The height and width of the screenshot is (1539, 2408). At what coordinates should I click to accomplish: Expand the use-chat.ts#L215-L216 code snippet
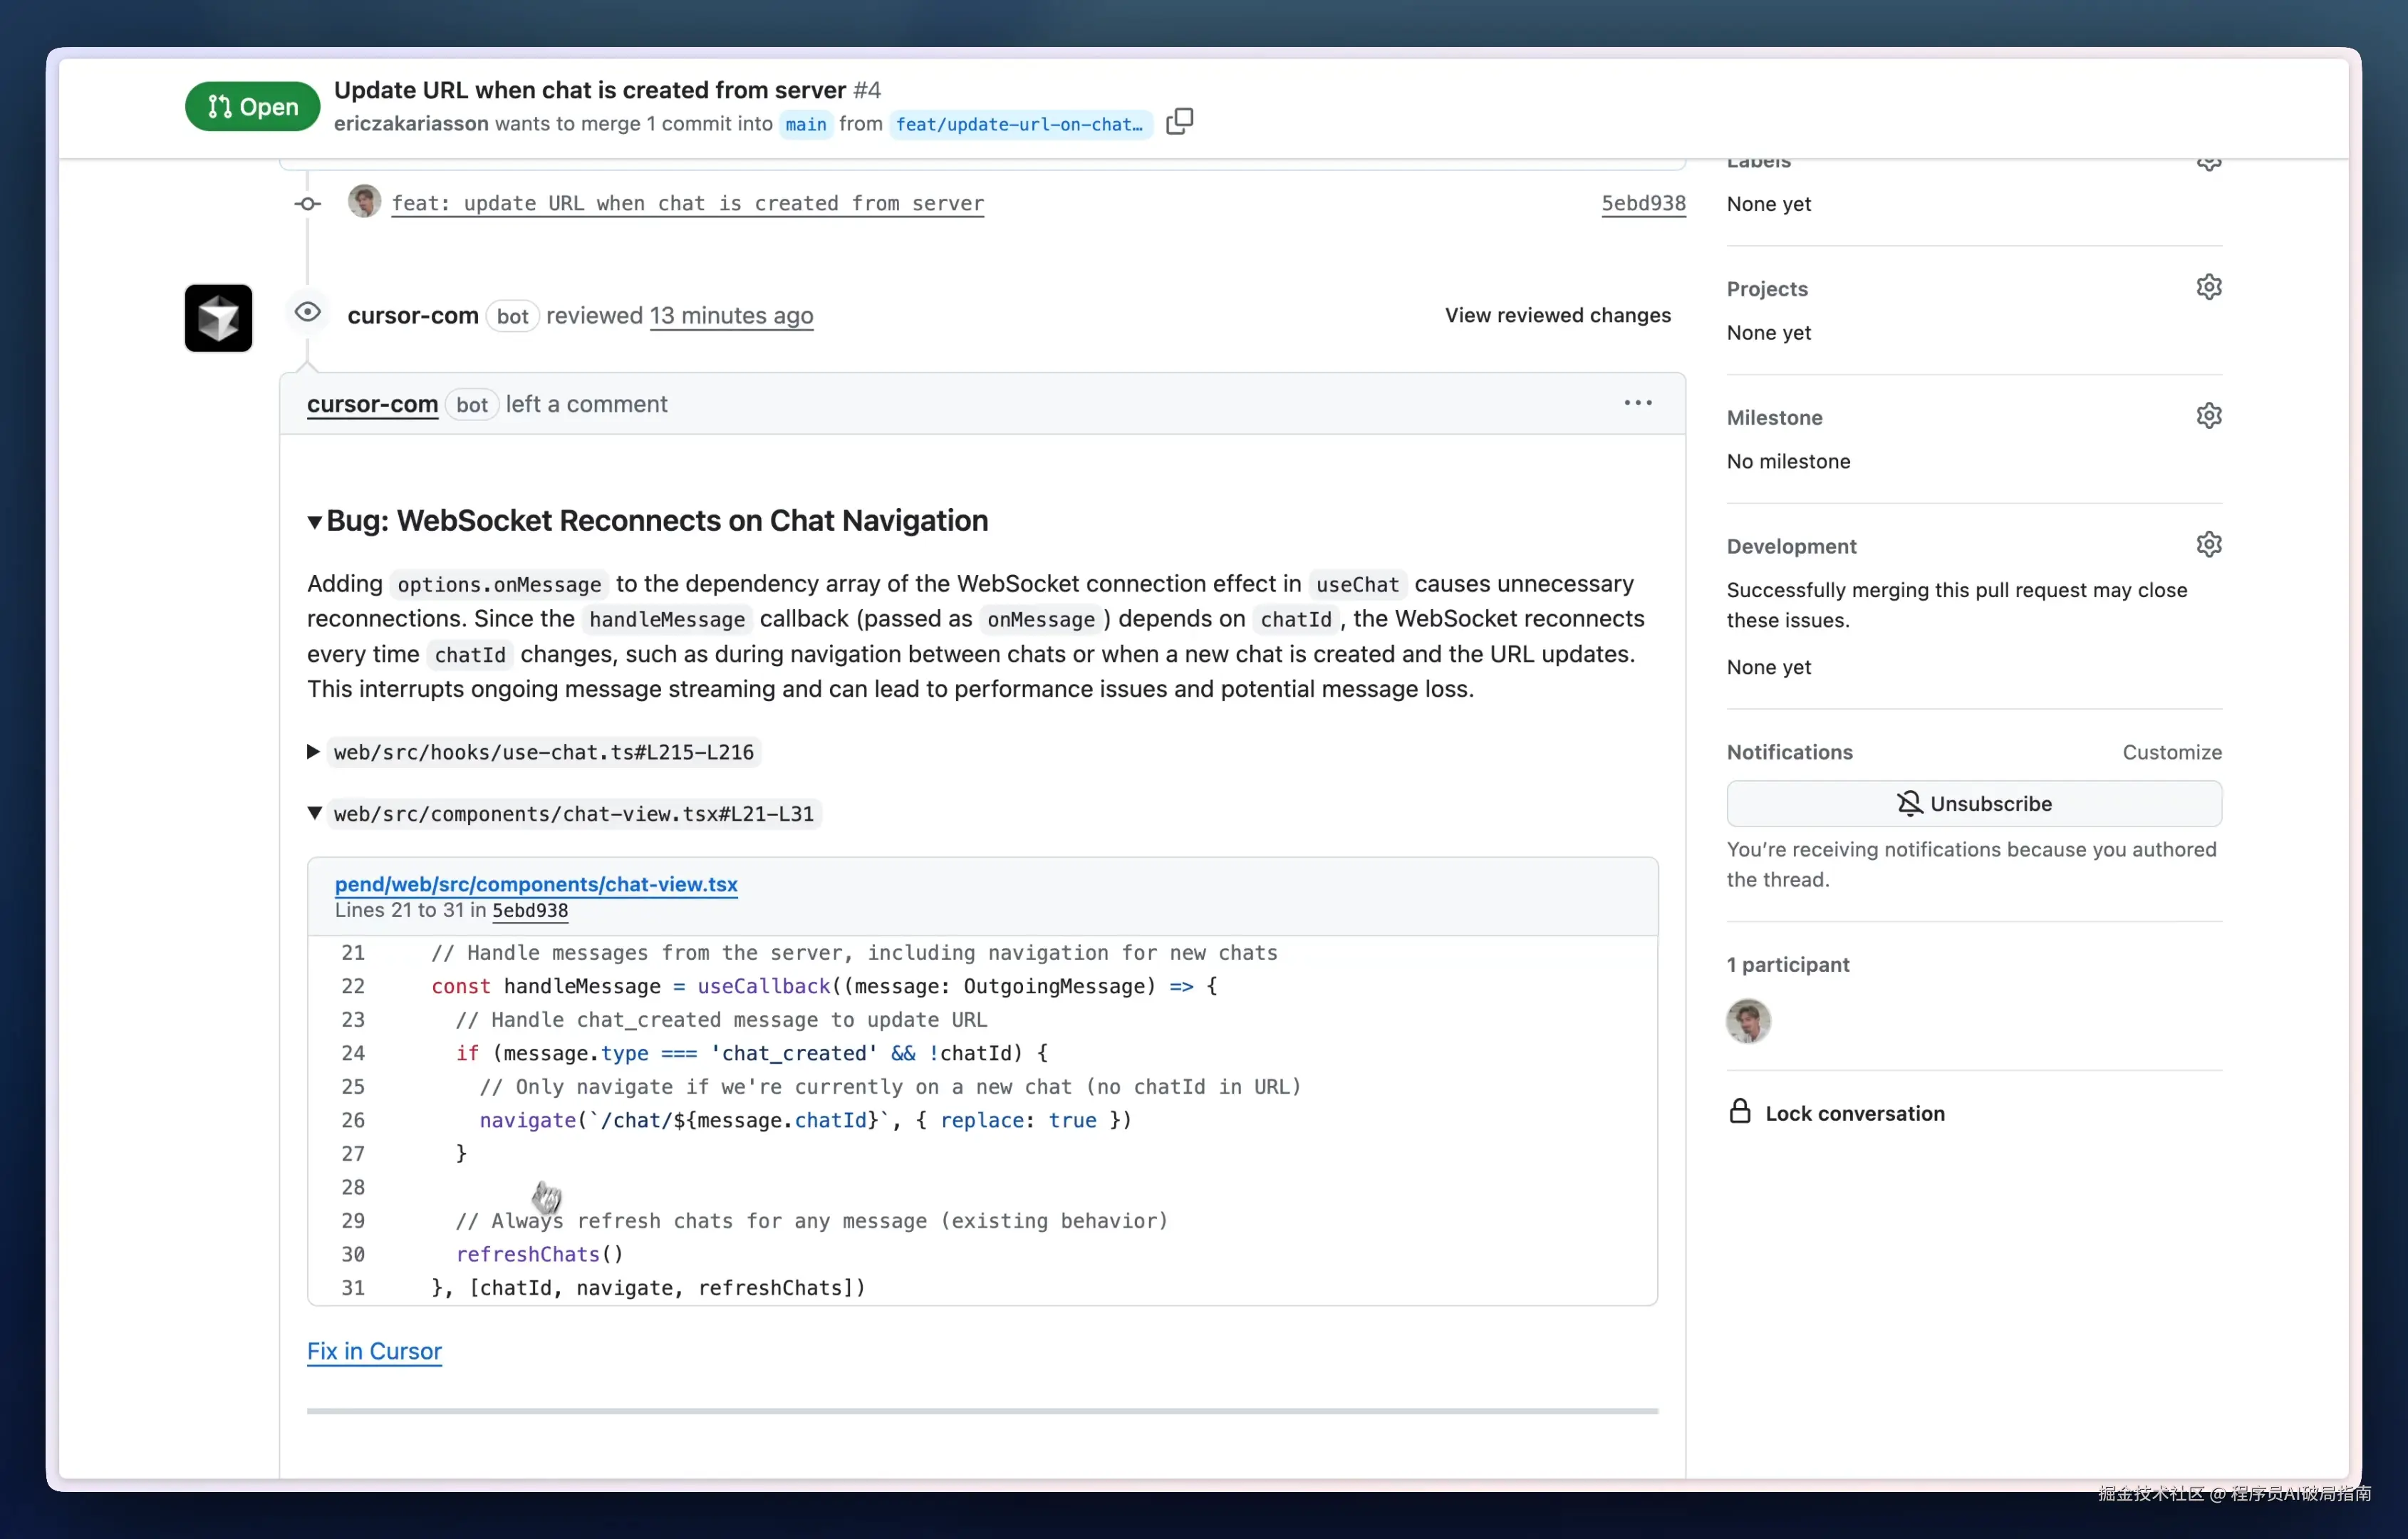[313, 752]
